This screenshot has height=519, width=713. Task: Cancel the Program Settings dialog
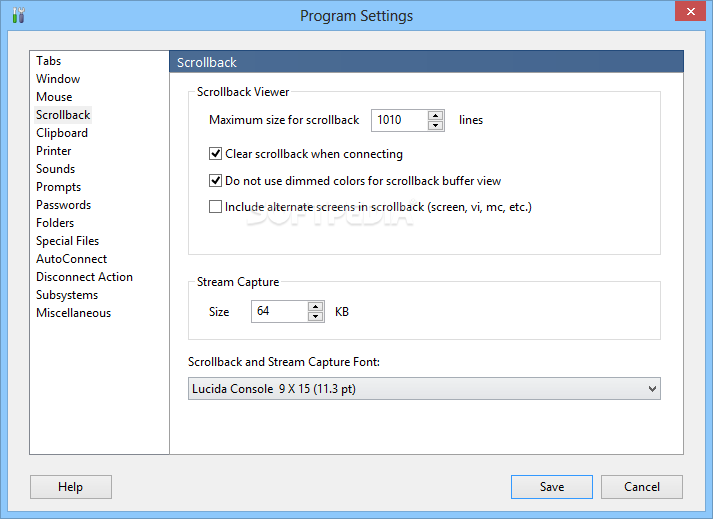642,487
